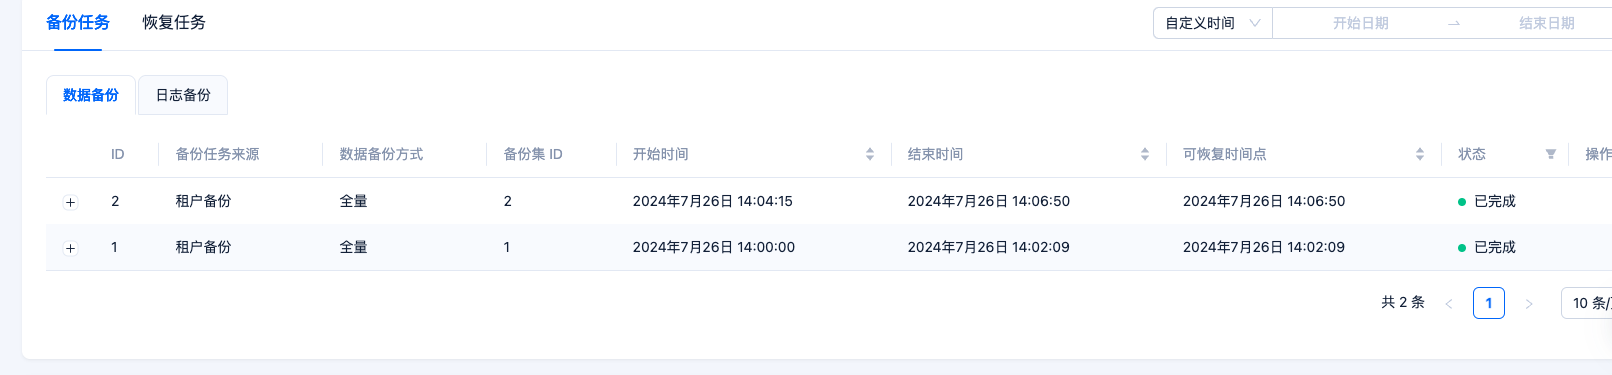
Task: Select page 1 in pagination
Action: click(x=1489, y=303)
